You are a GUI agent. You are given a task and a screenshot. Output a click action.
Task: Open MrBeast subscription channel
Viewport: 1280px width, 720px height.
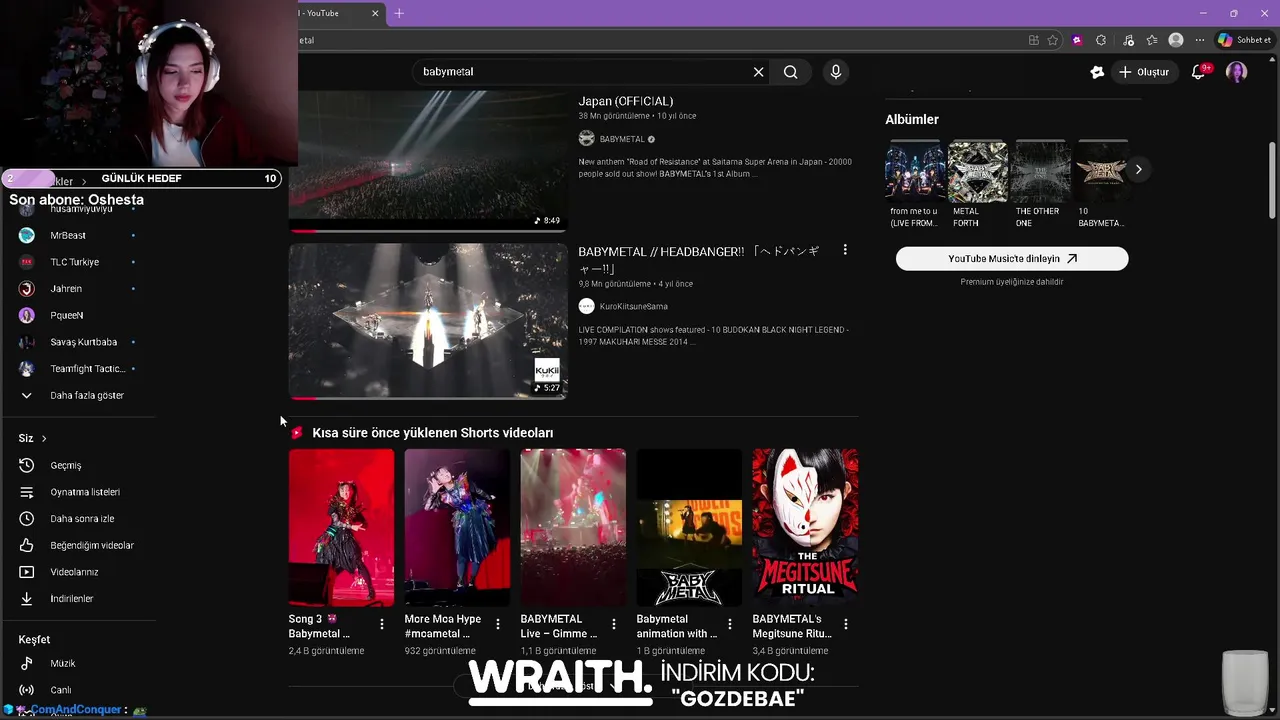click(78, 235)
